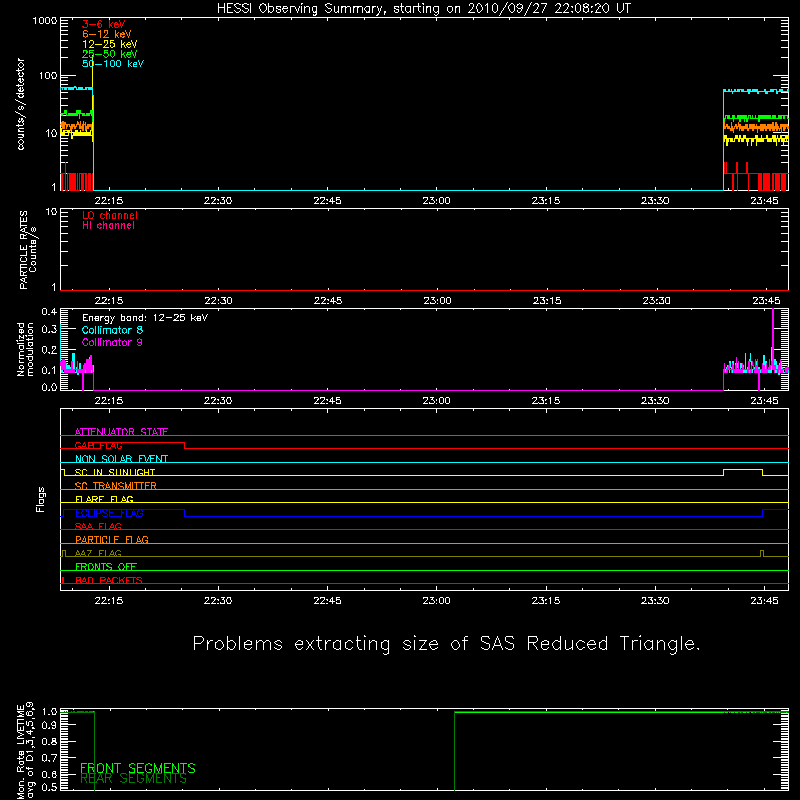The image size is (800, 800).
Task: Click the ECLIPSE FLAG step-up near 23:45
Action: [x=762, y=513]
